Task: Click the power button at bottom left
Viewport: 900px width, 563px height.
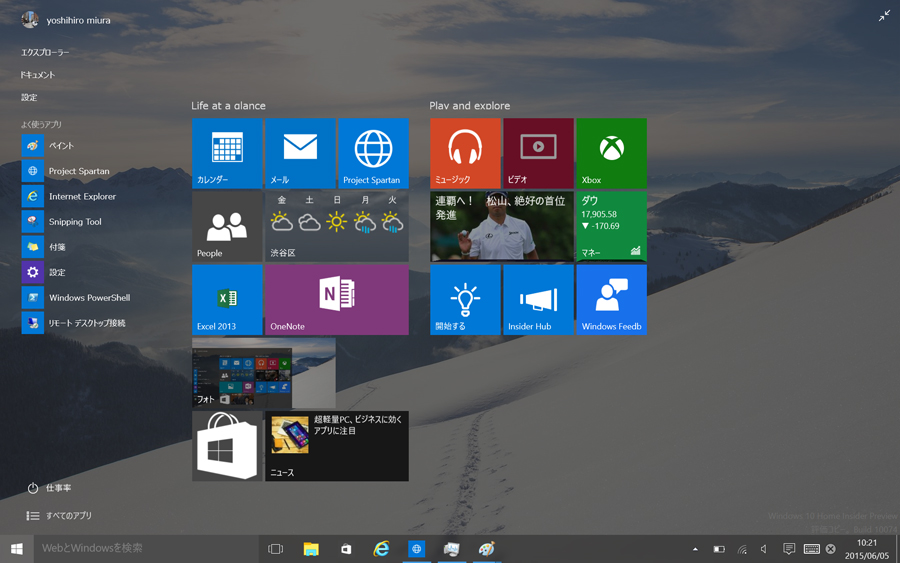Action: (33, 488)
